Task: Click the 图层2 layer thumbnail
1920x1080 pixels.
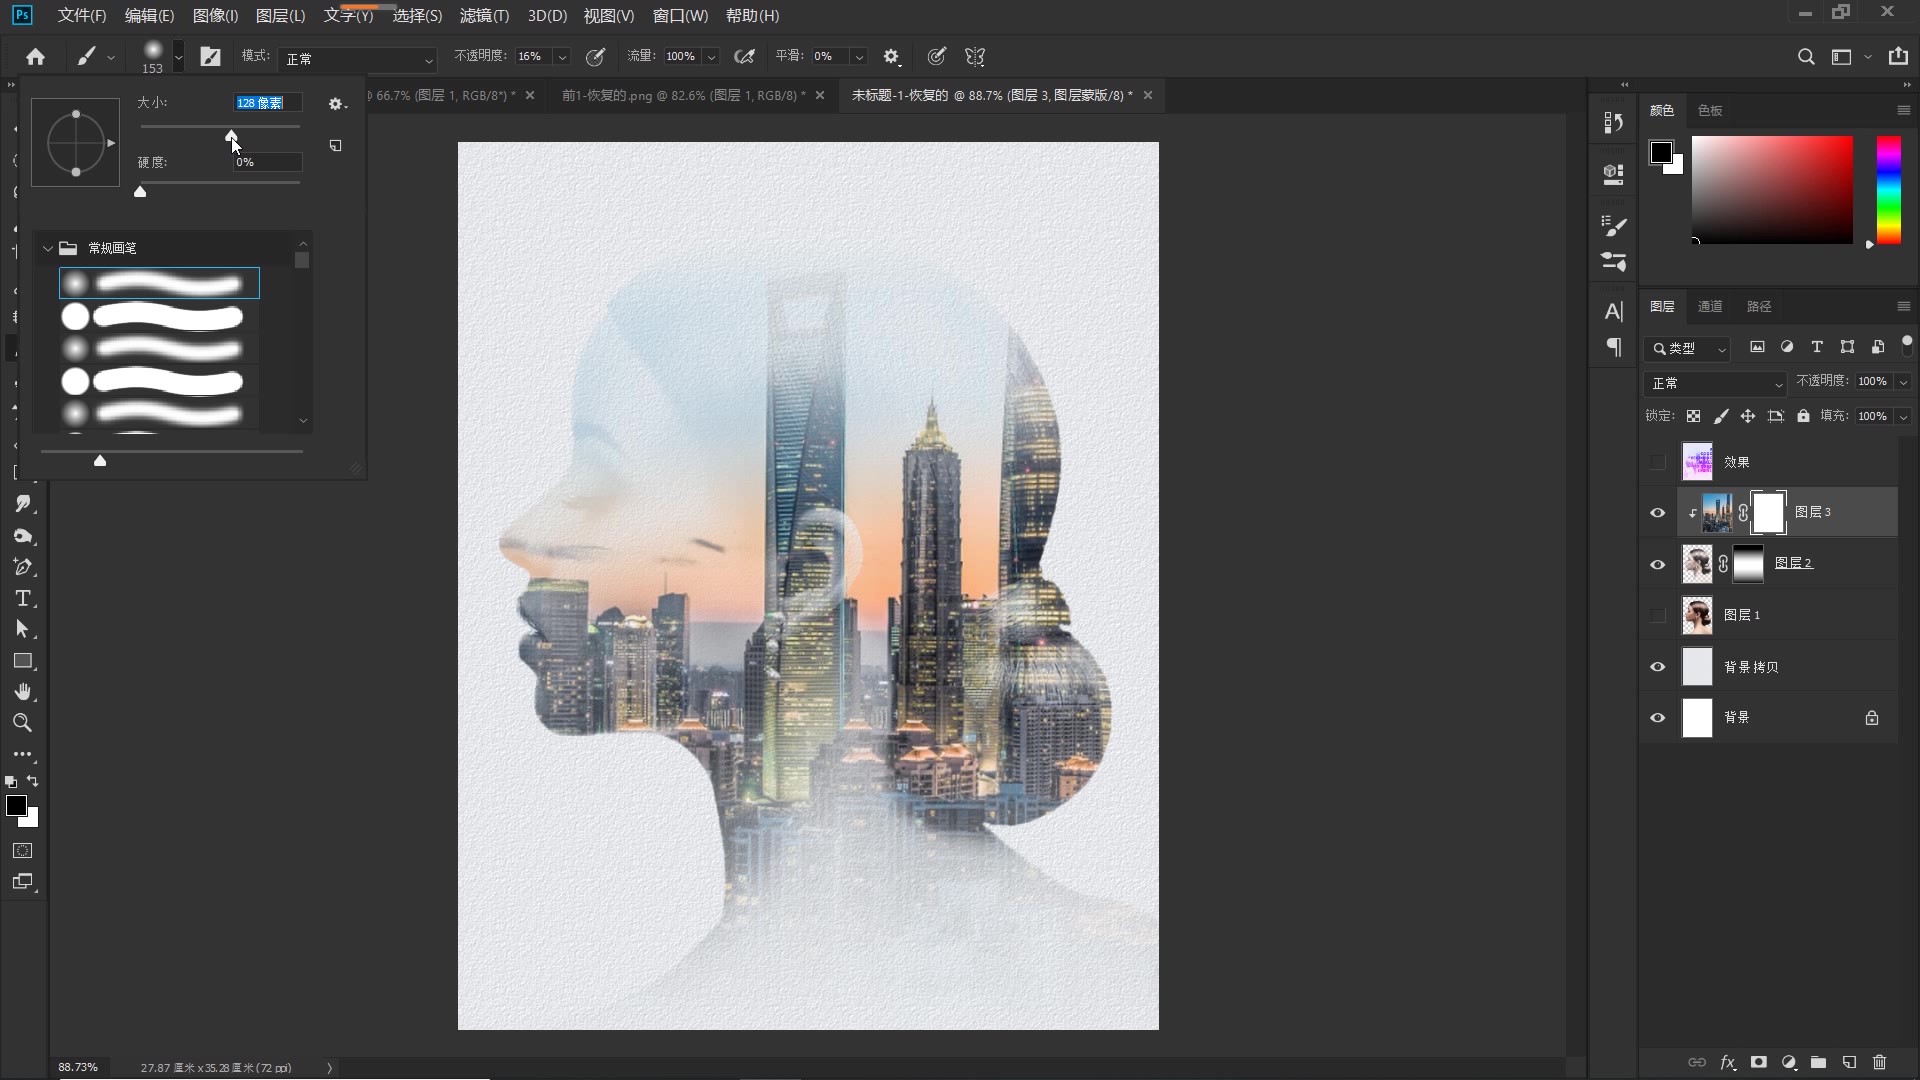Action: coord(1697,563)
